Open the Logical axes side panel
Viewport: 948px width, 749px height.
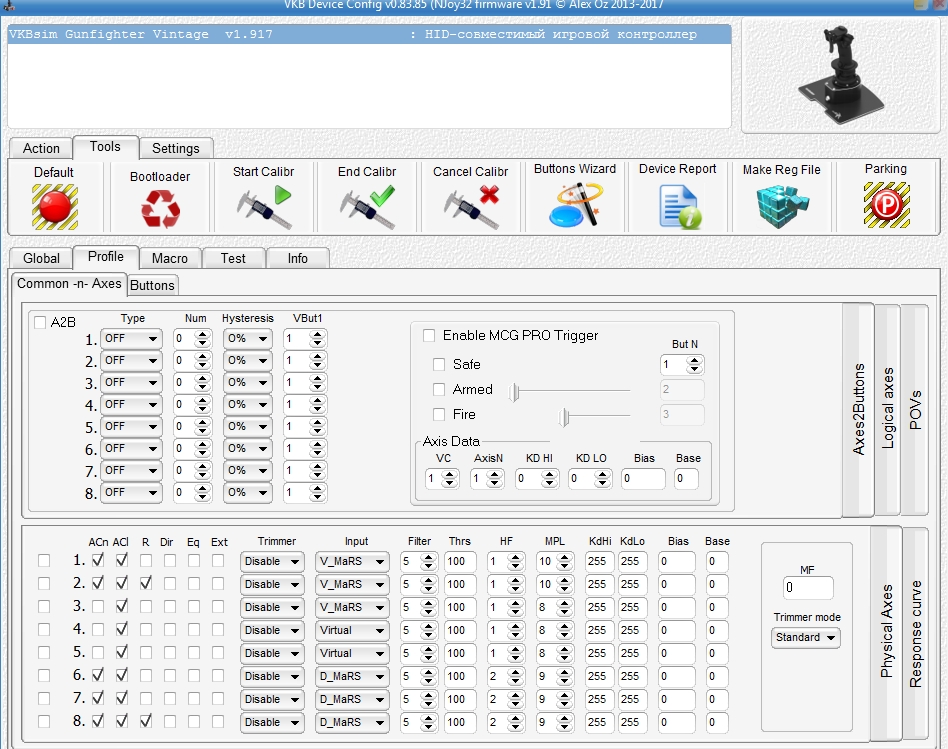(x=888, y=408)
